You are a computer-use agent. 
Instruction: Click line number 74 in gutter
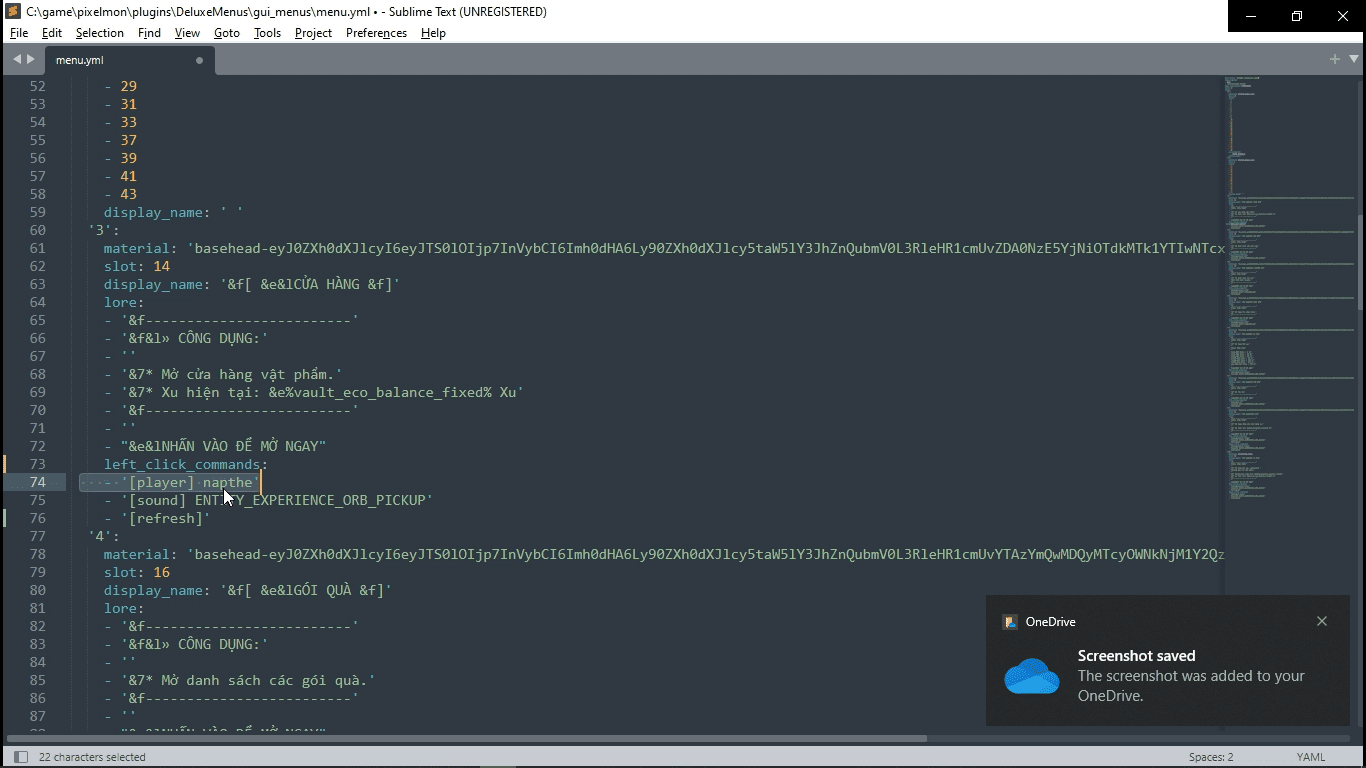pyautogui.click(x=37, y=482)
